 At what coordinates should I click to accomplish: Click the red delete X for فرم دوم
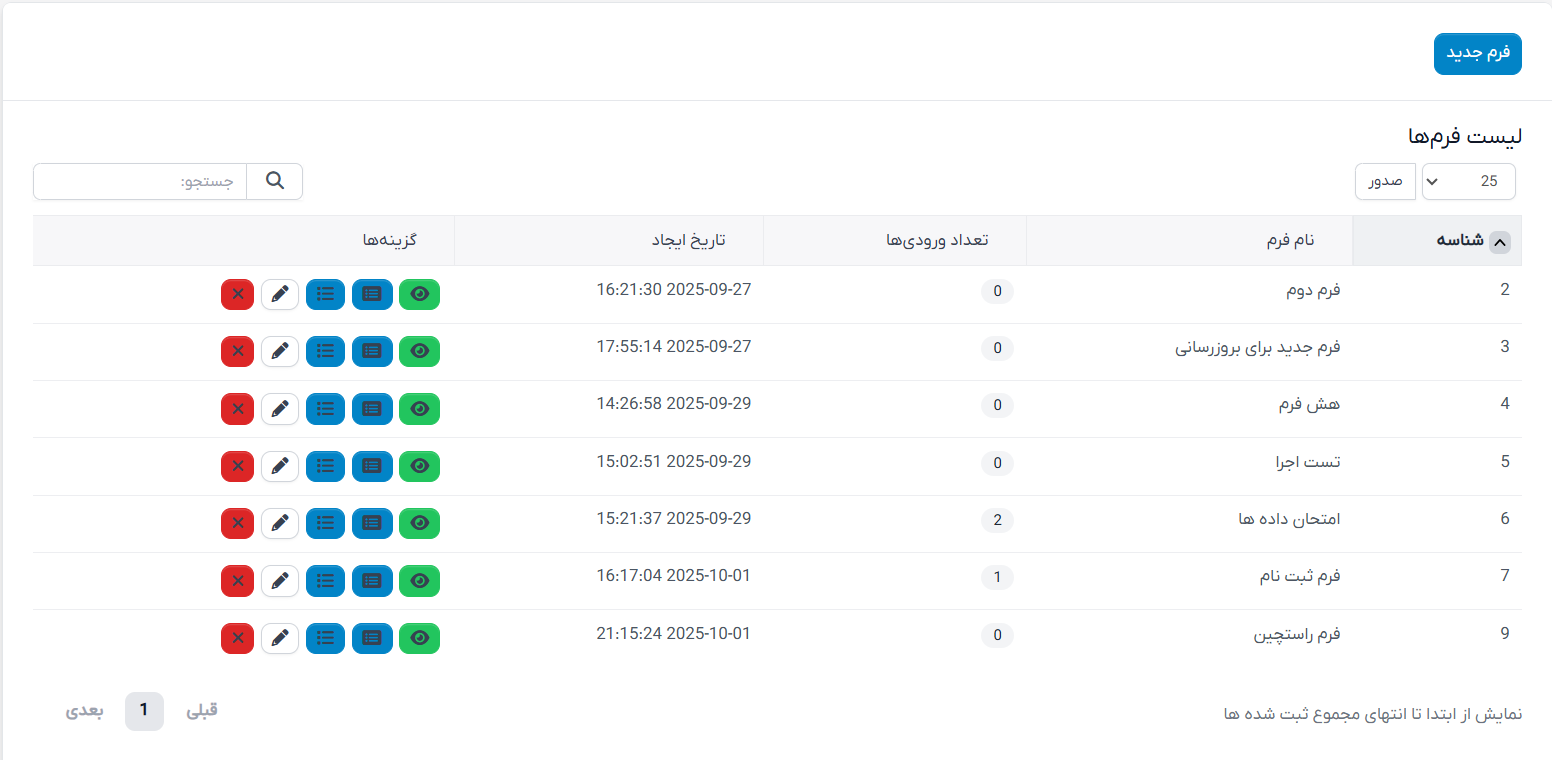[237, 294]
